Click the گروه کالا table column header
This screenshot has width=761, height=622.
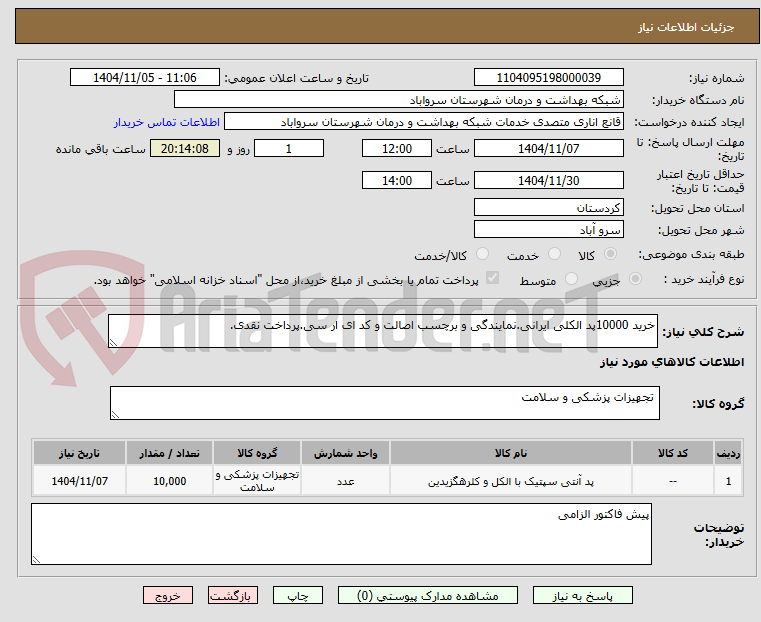pyautogui.click(x=257, y=453)
